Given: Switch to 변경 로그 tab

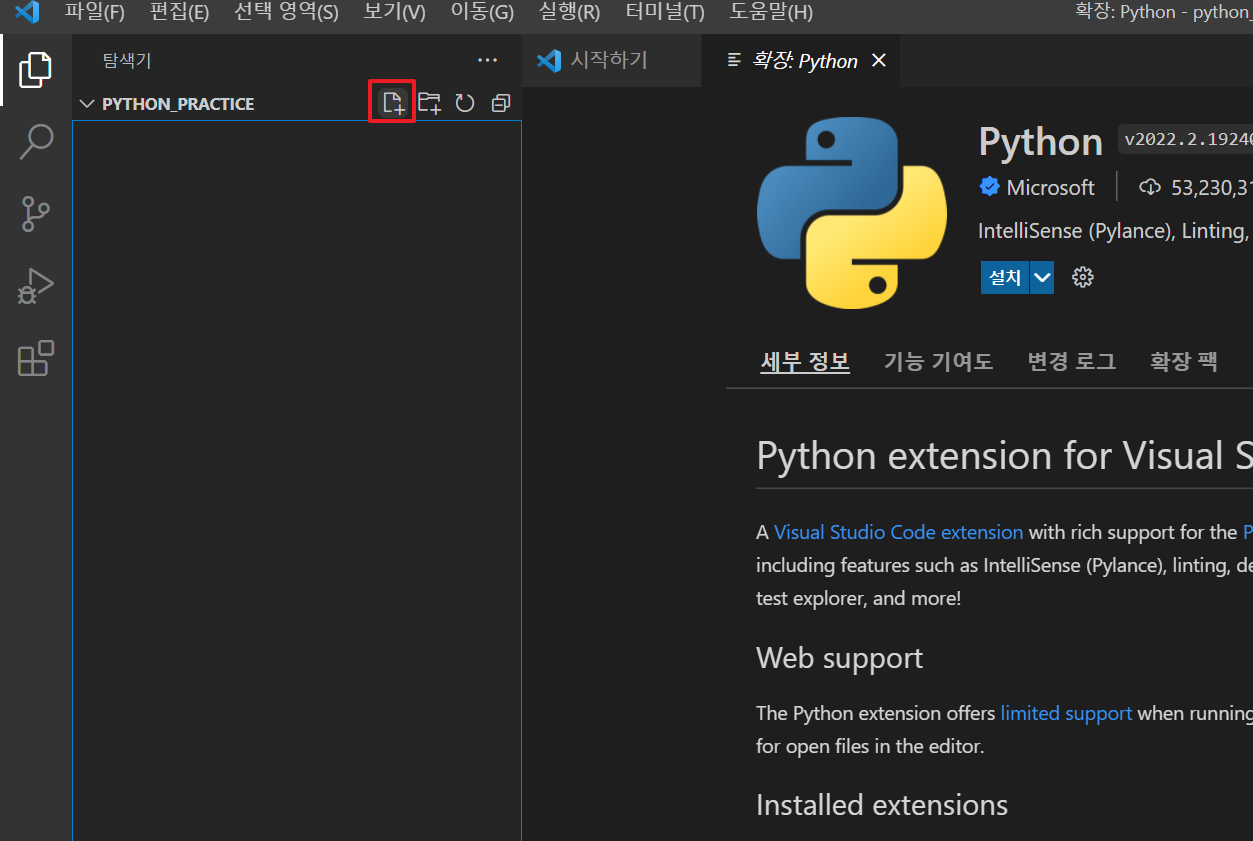Looking at the screenshot, I should pyautogui.click(x=1071, y=361).
